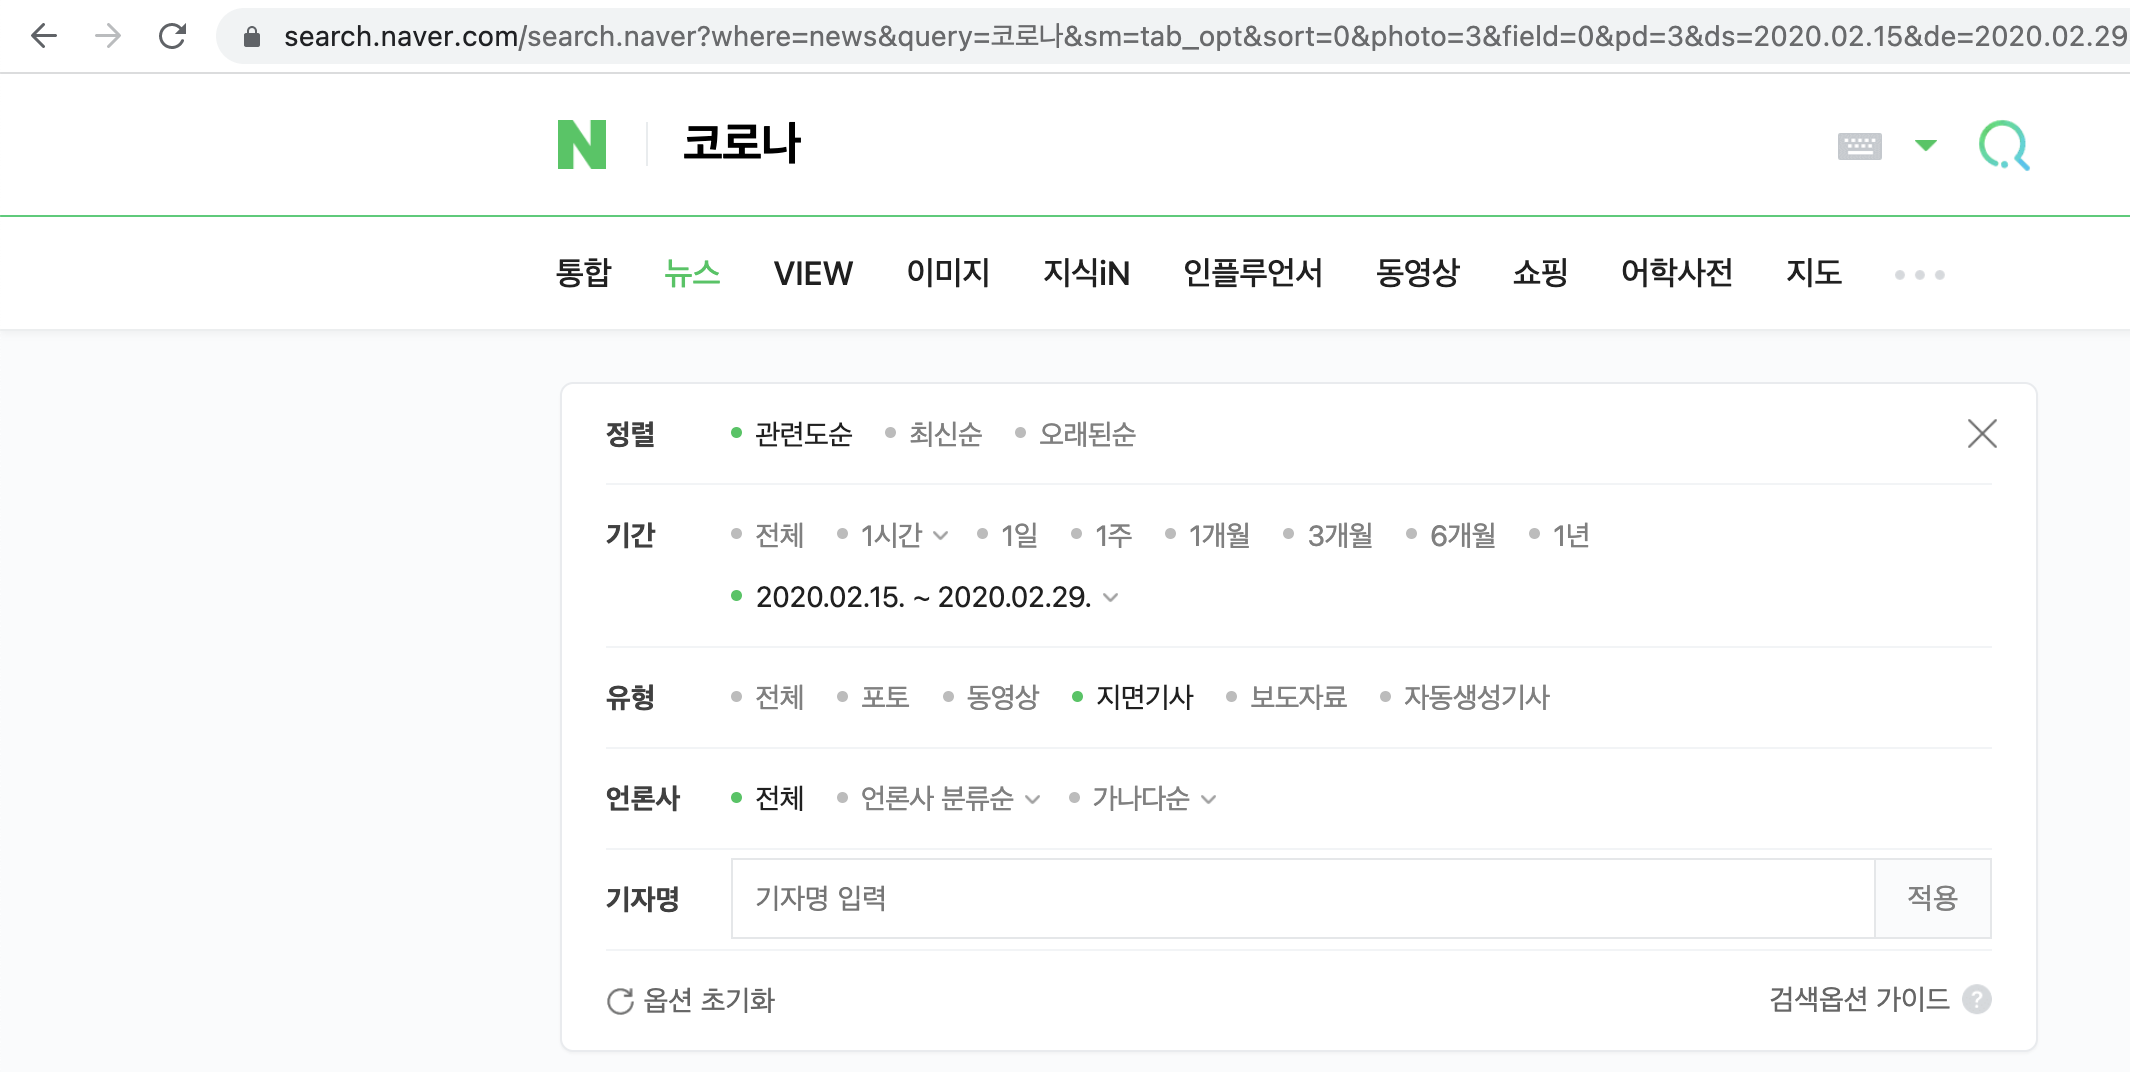Select the 포토 type option
This screenshot has height=1072, width=2130.
point(885,697)
